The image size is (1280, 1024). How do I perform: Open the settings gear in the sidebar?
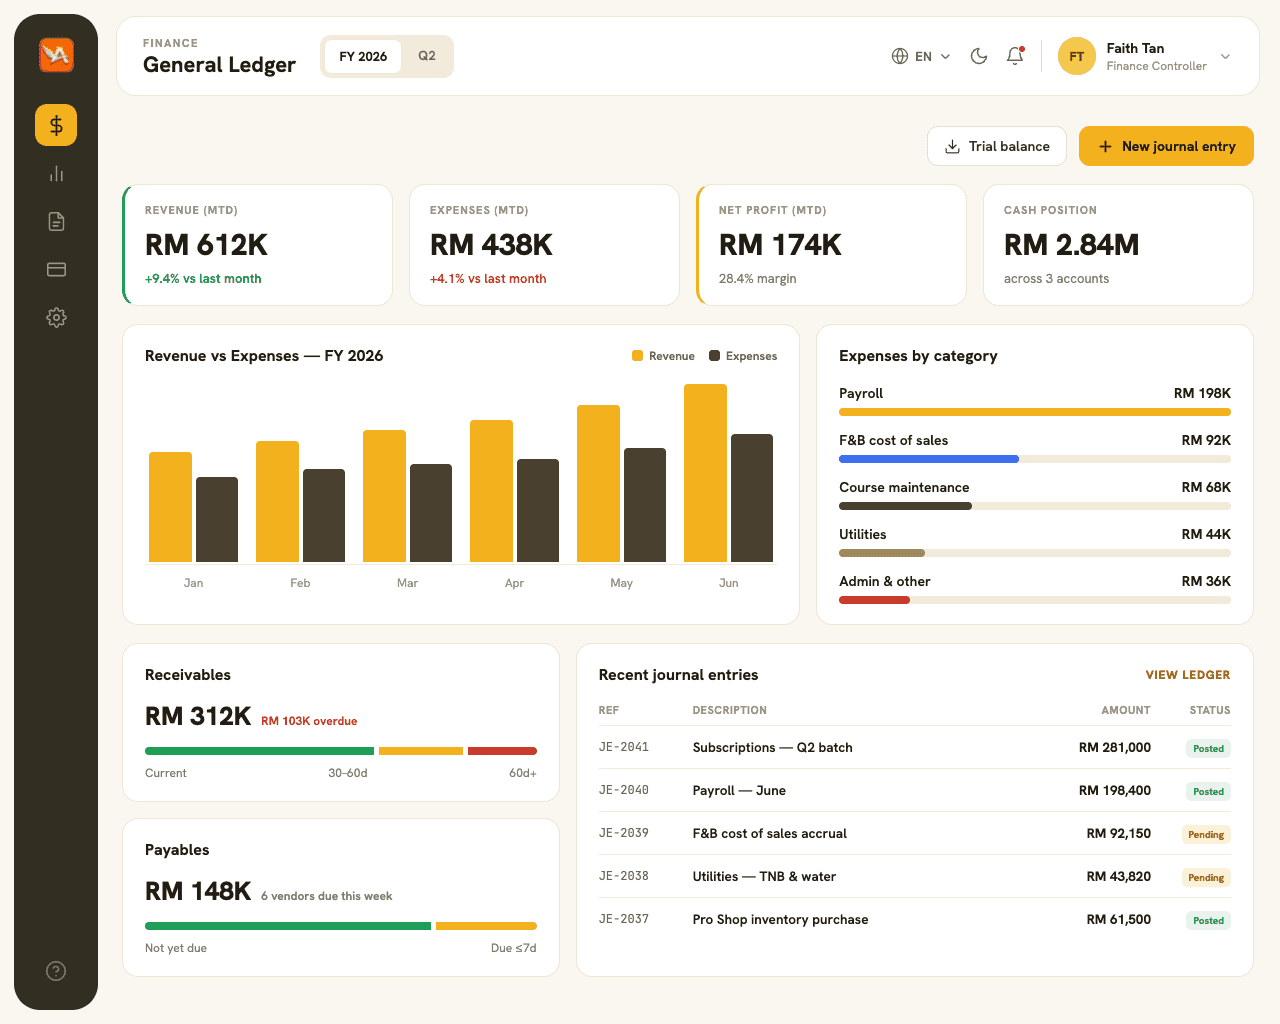click(56, 317)
